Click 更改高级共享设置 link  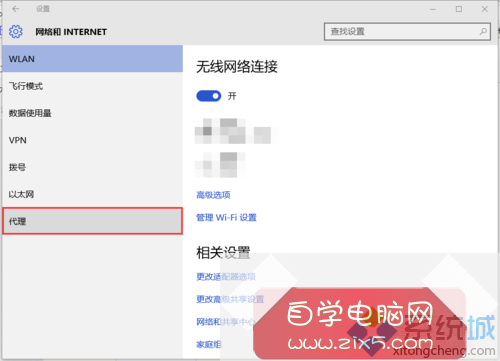(230, 299)
